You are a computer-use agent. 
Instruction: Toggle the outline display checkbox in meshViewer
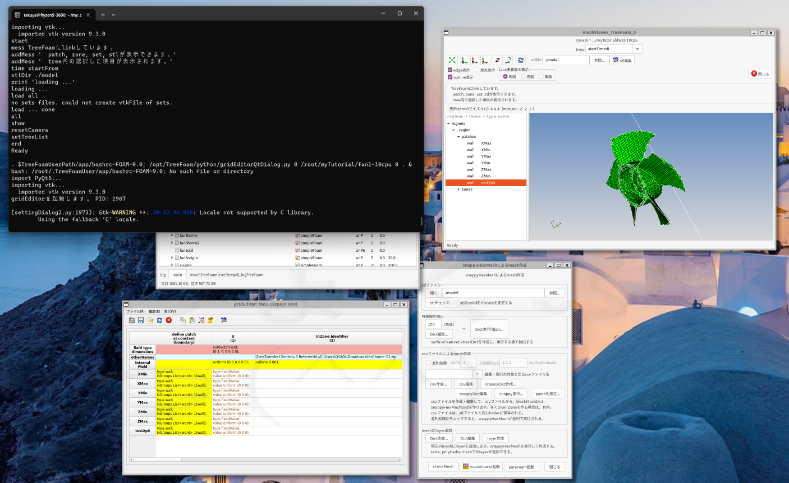click(450, 77)
